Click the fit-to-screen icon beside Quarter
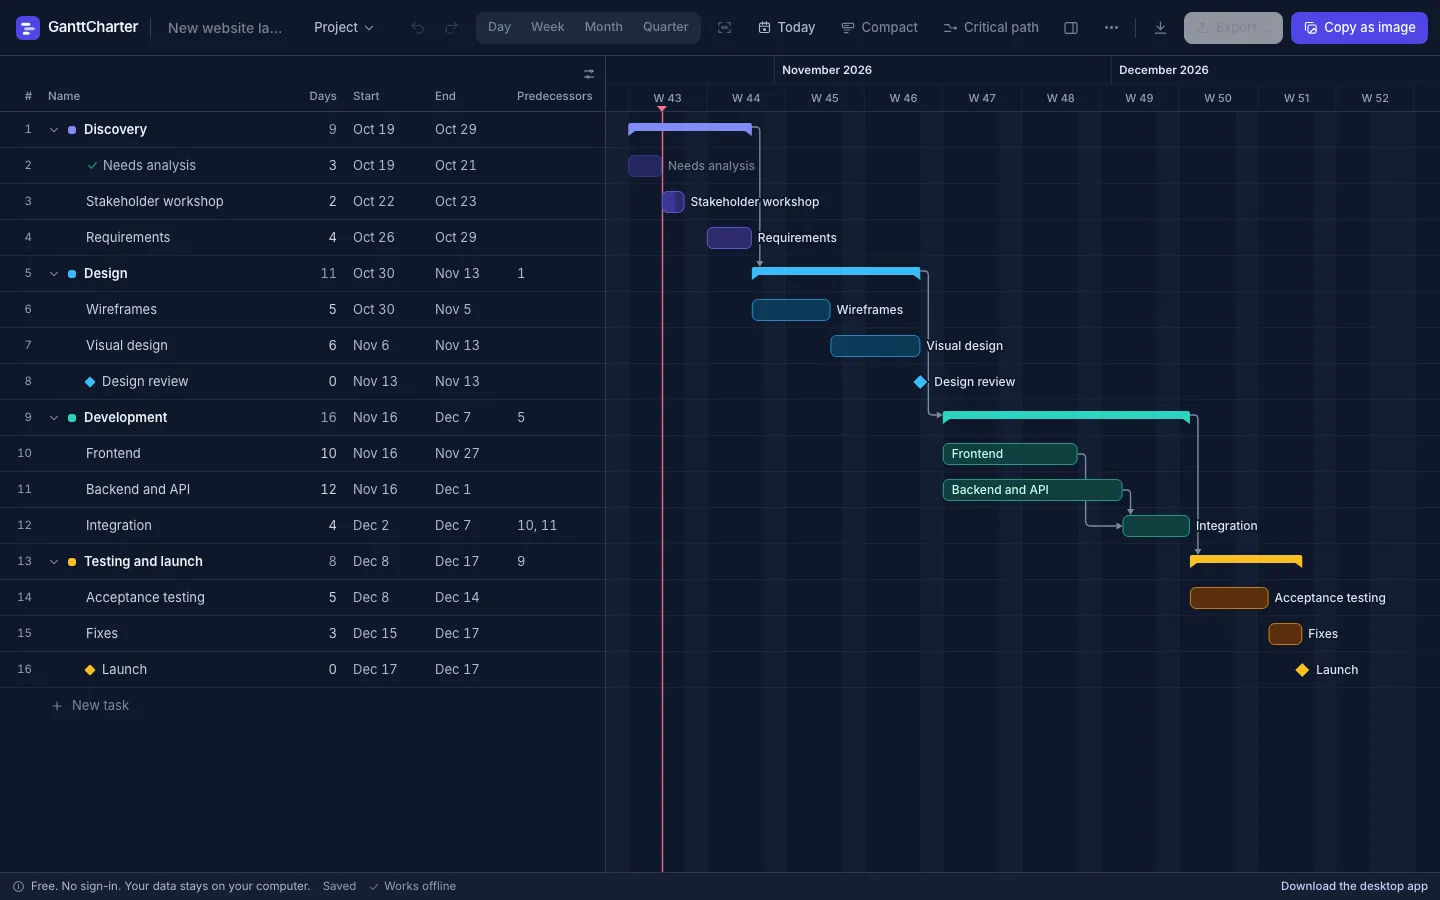The height and width of the screenshot is (900, 1440). [x=725, y=28]
